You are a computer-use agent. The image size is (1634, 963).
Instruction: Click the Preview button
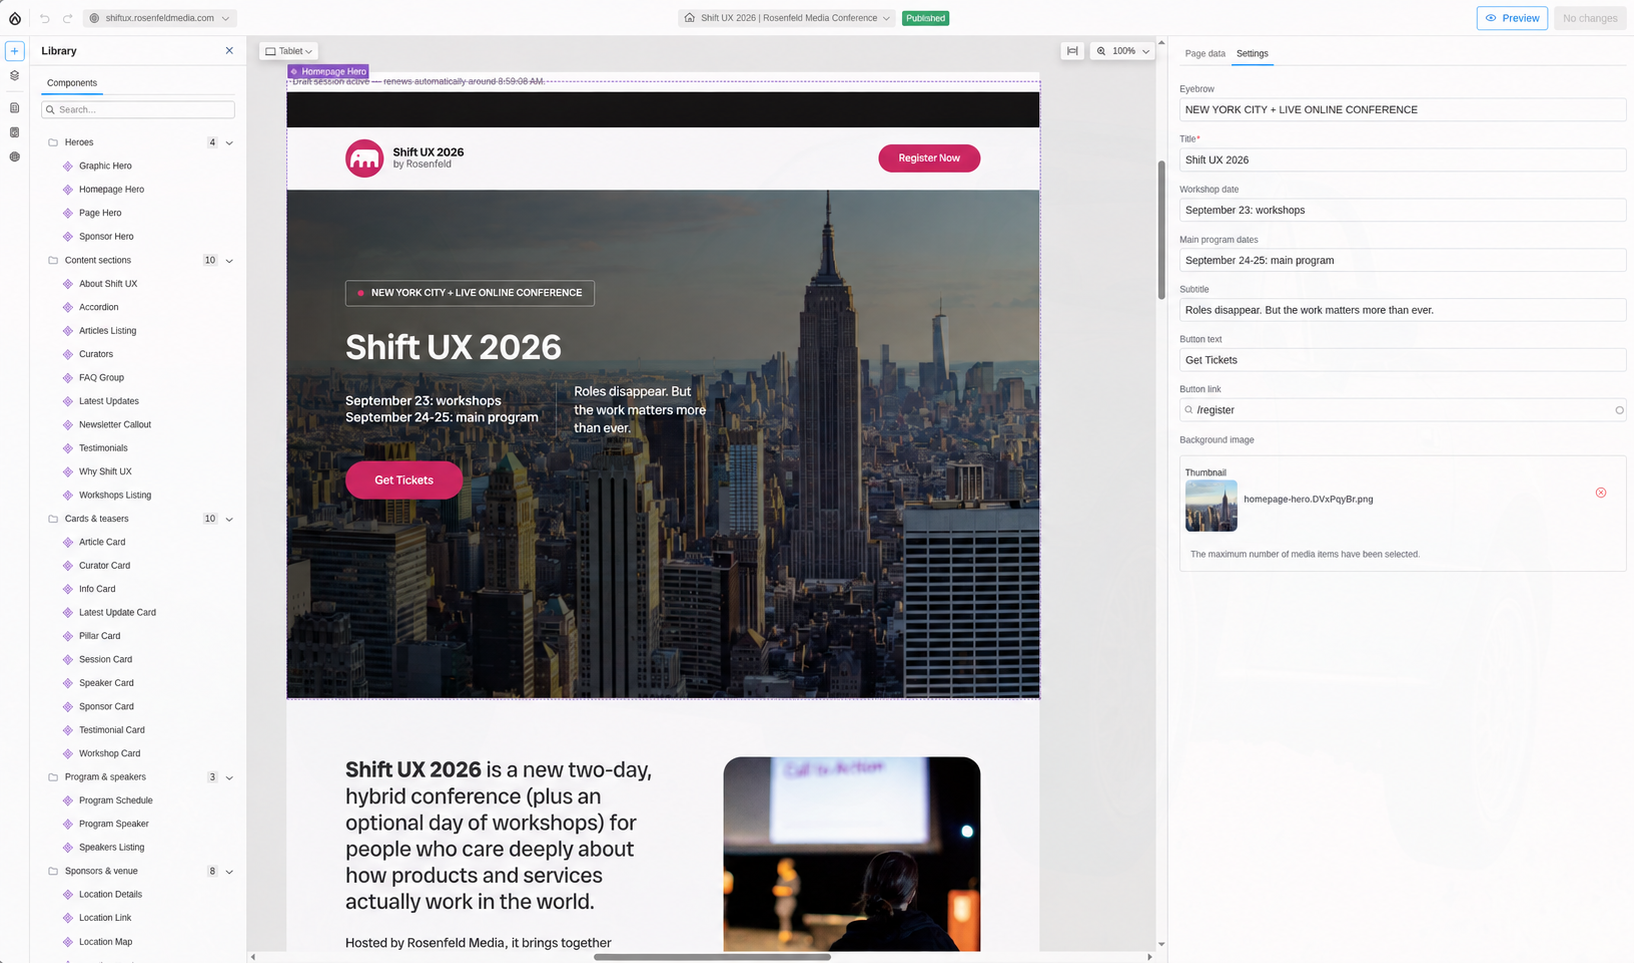point(1512,18)
